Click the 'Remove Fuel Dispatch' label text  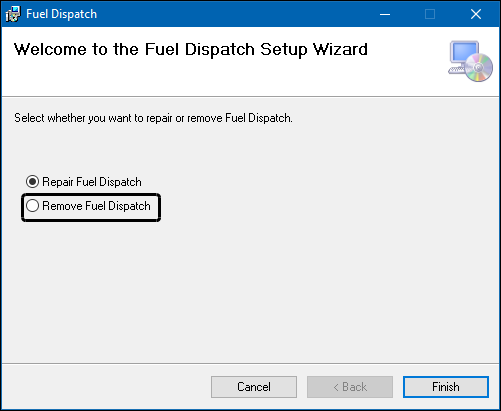tap(96, 206)
